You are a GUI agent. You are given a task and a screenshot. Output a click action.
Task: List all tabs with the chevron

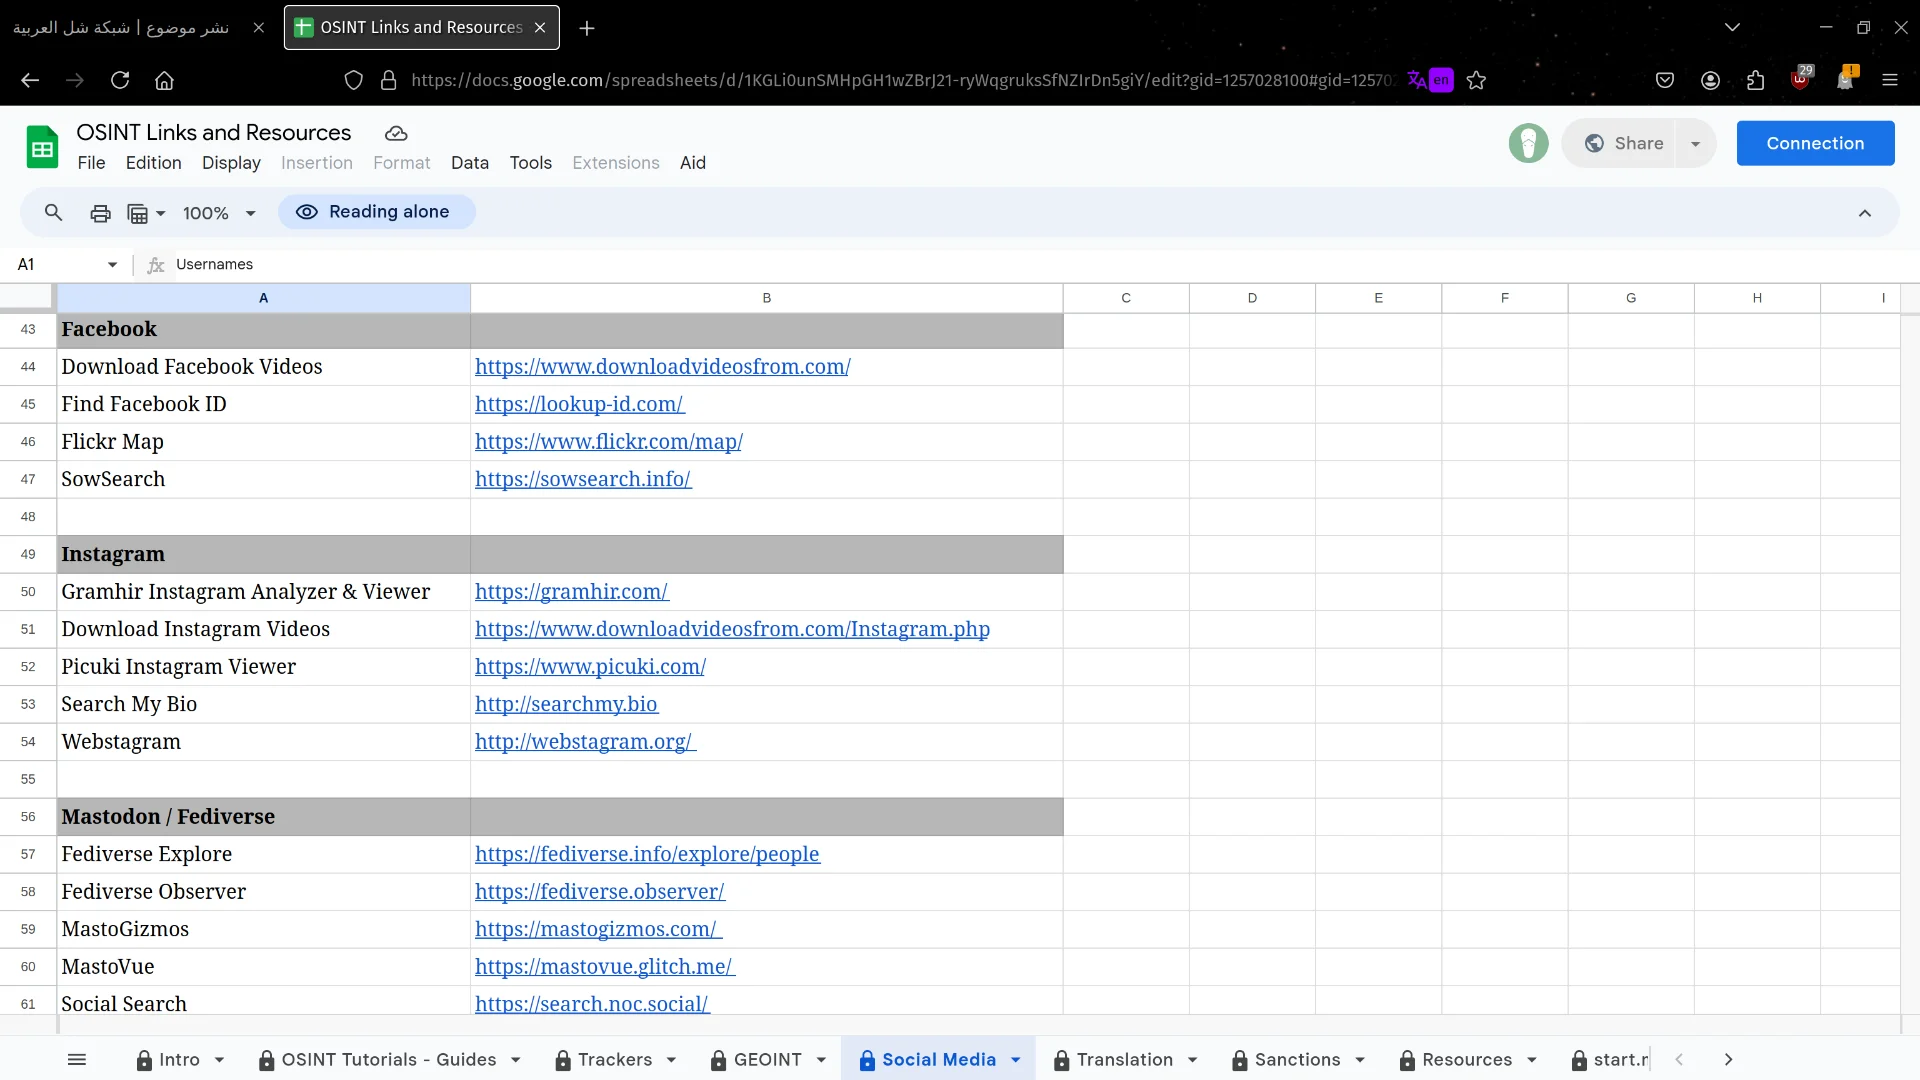[x=1732, y=27]
